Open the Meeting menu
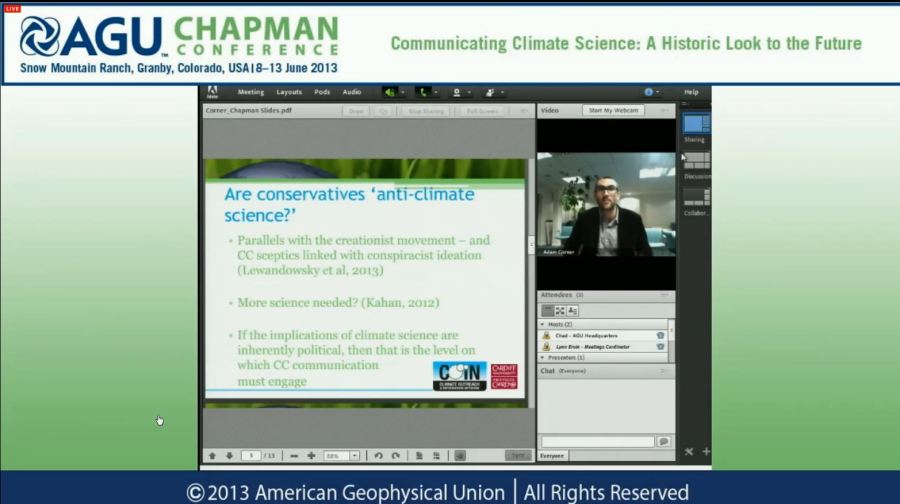Viewport: 900px width, 504px height. [250, 92]
